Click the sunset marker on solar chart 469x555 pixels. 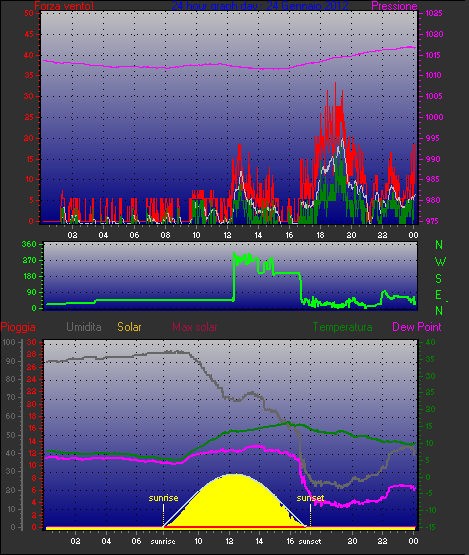(x=310, y=498)
